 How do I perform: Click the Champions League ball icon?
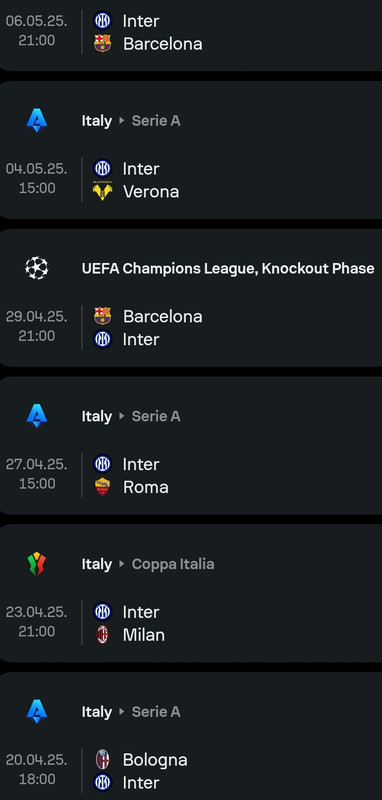tap(37, 268)
